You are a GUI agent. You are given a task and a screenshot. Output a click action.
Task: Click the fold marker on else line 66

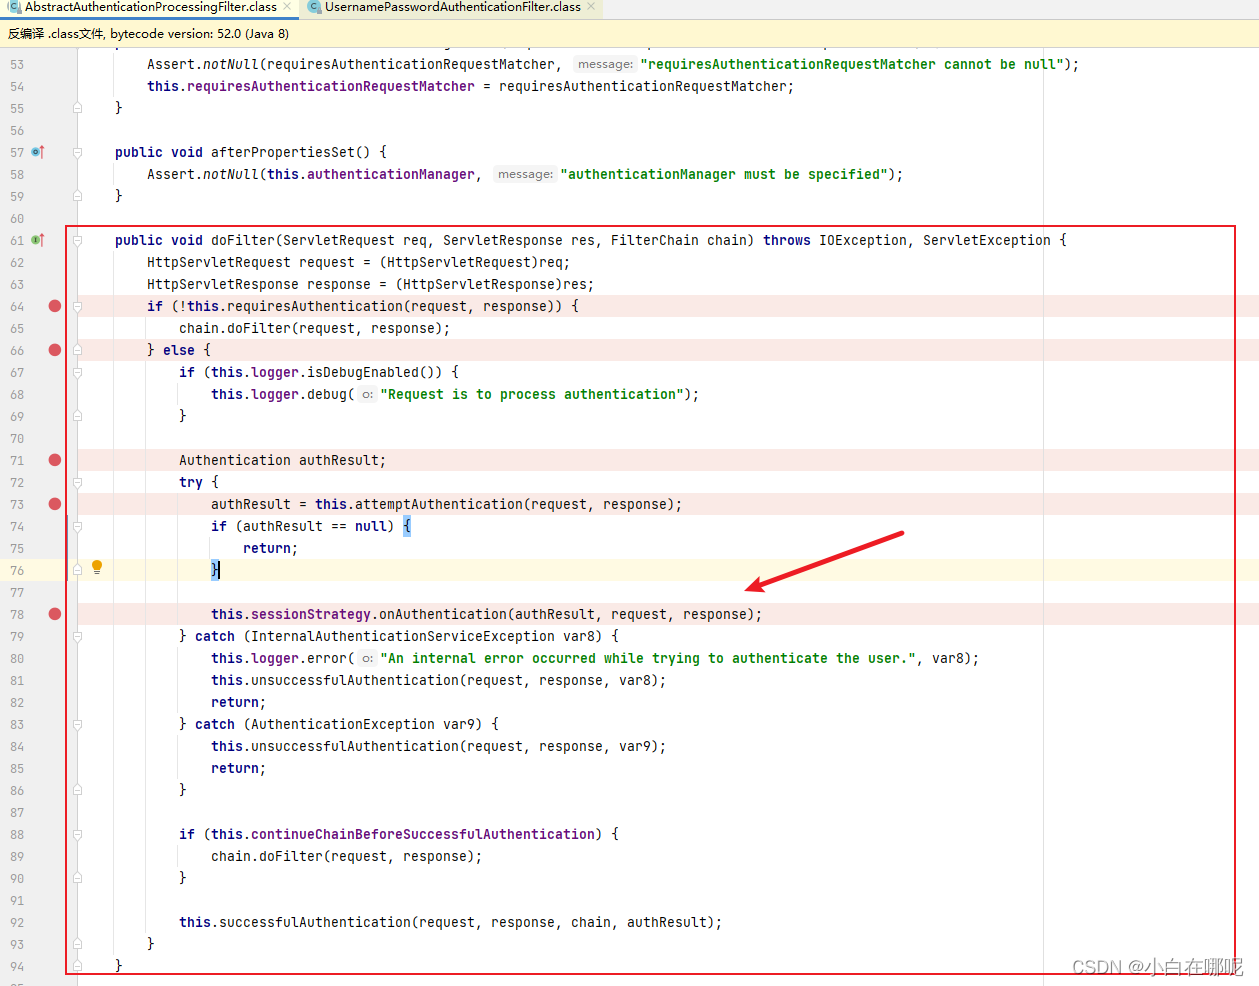tap(77, 350)
